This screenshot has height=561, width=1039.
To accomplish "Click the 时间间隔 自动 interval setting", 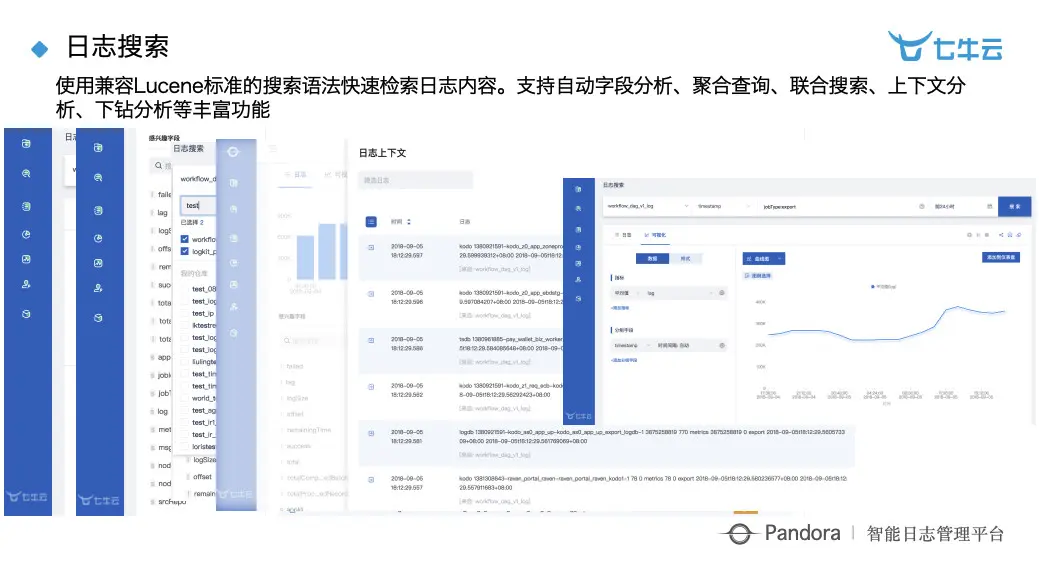I will click(x=673, y=346).
